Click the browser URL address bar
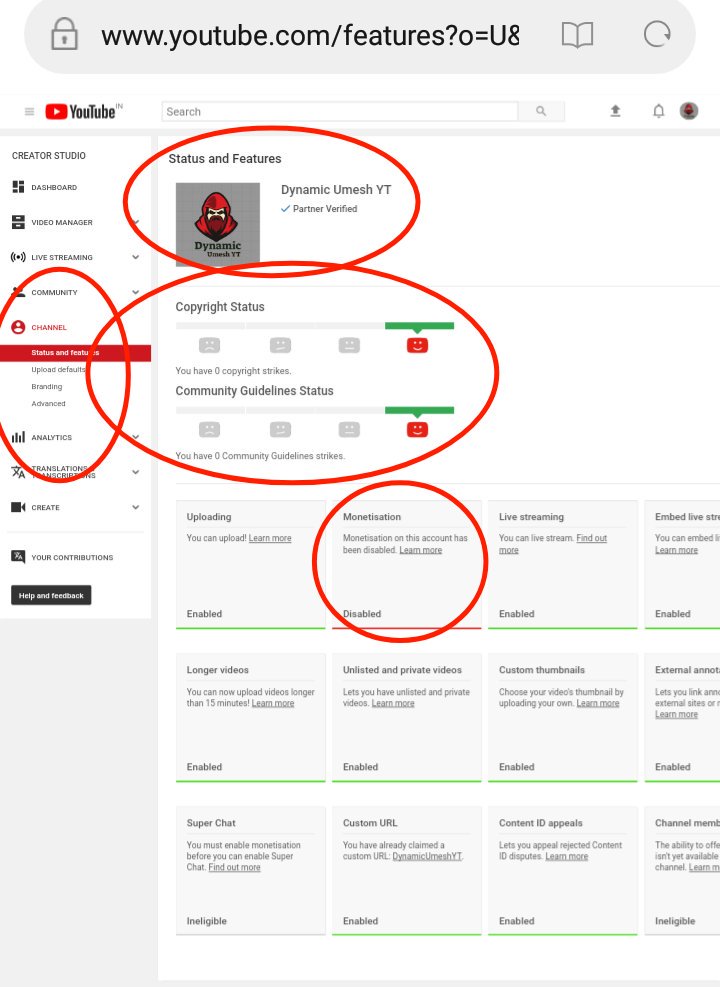Viewport: 720px width, 987px height. tap(310, 35)
